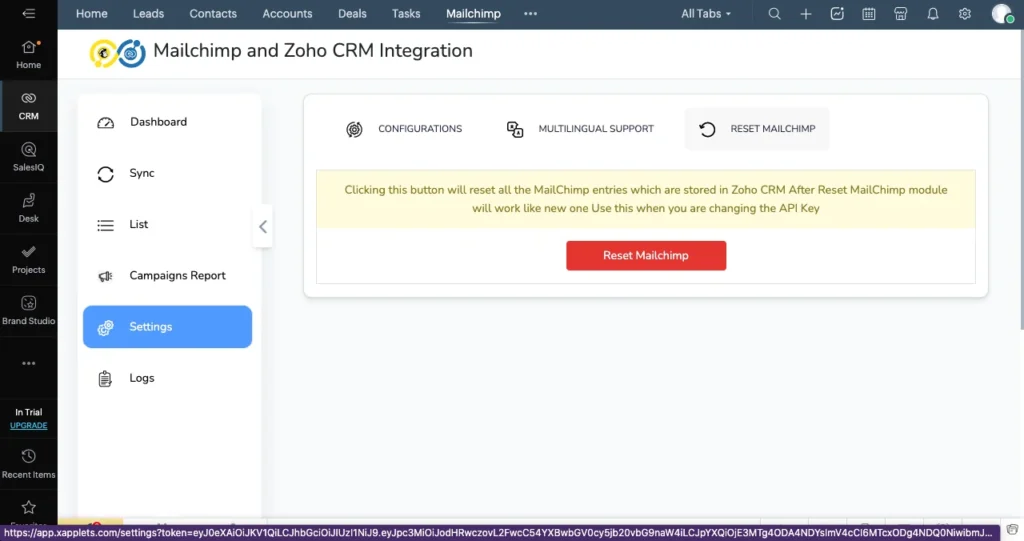The width and height of the screenshot is (1024, 541).
Task: Open the user profile avatar
Action: (1002, 14)
